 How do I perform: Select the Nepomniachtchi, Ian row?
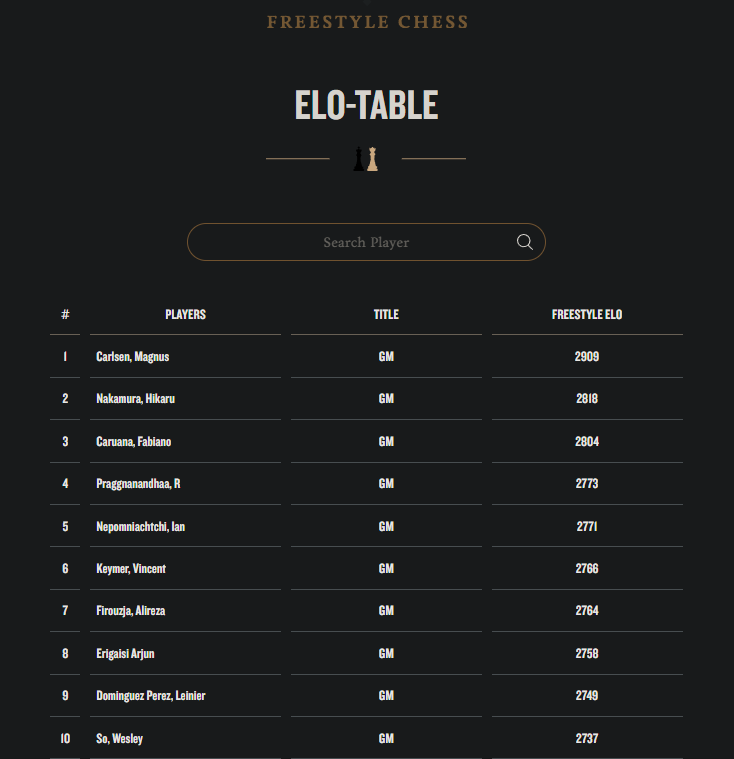click(366, 526)
